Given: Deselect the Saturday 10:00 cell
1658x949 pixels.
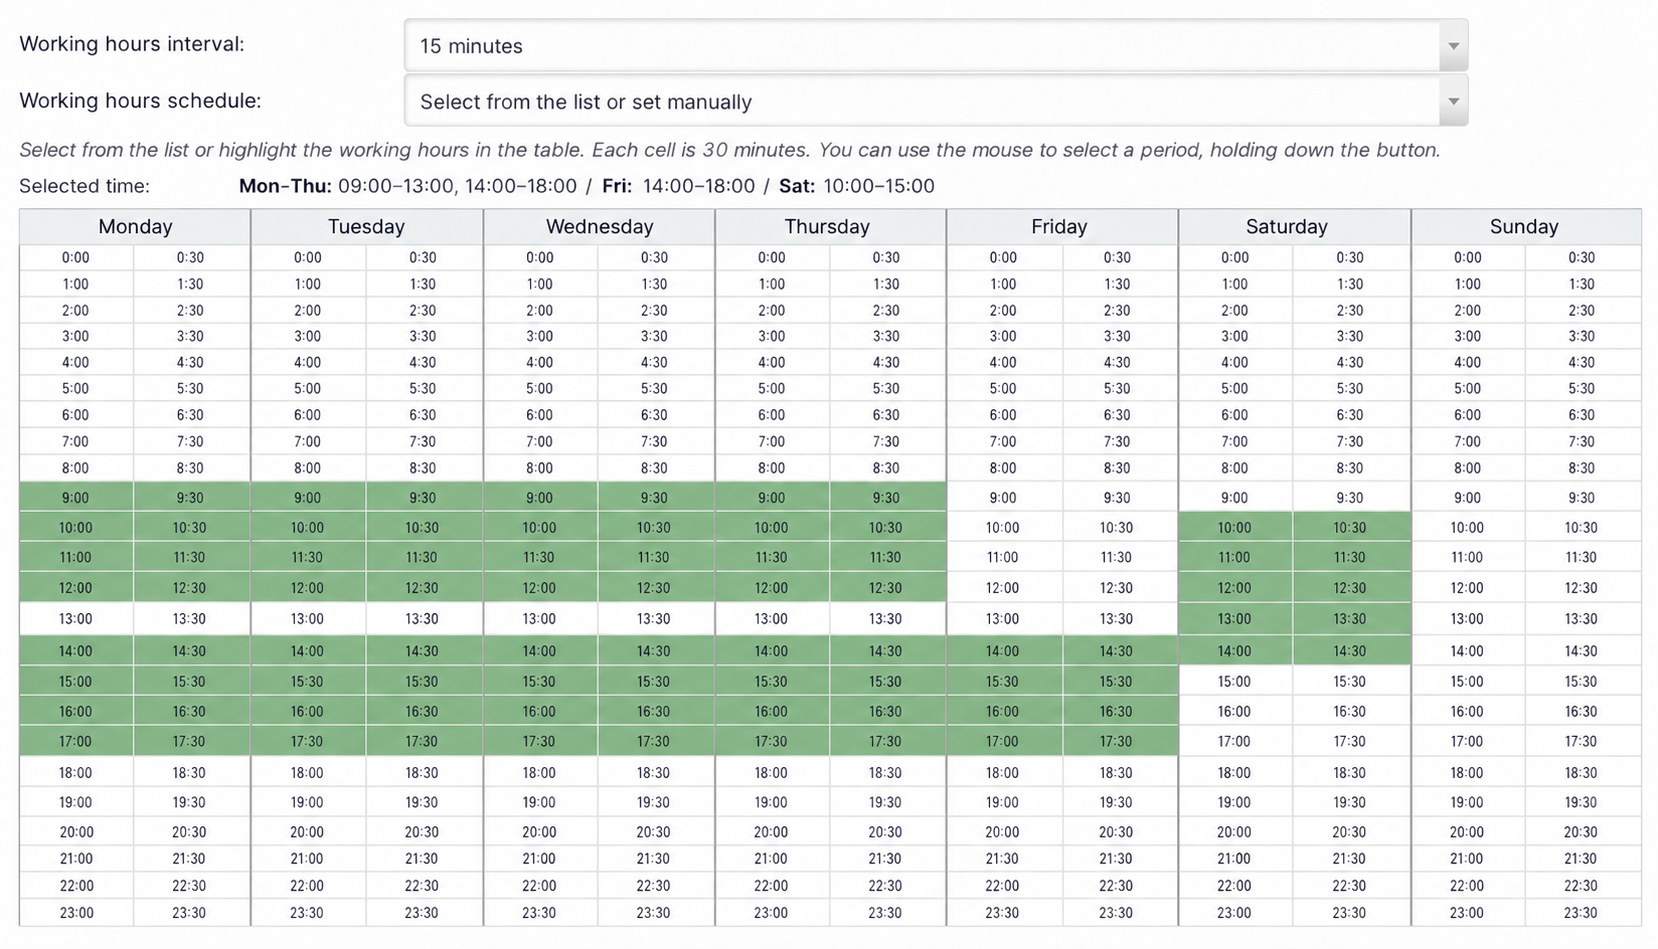Looking at the screenshot, I should [1234, 527].
